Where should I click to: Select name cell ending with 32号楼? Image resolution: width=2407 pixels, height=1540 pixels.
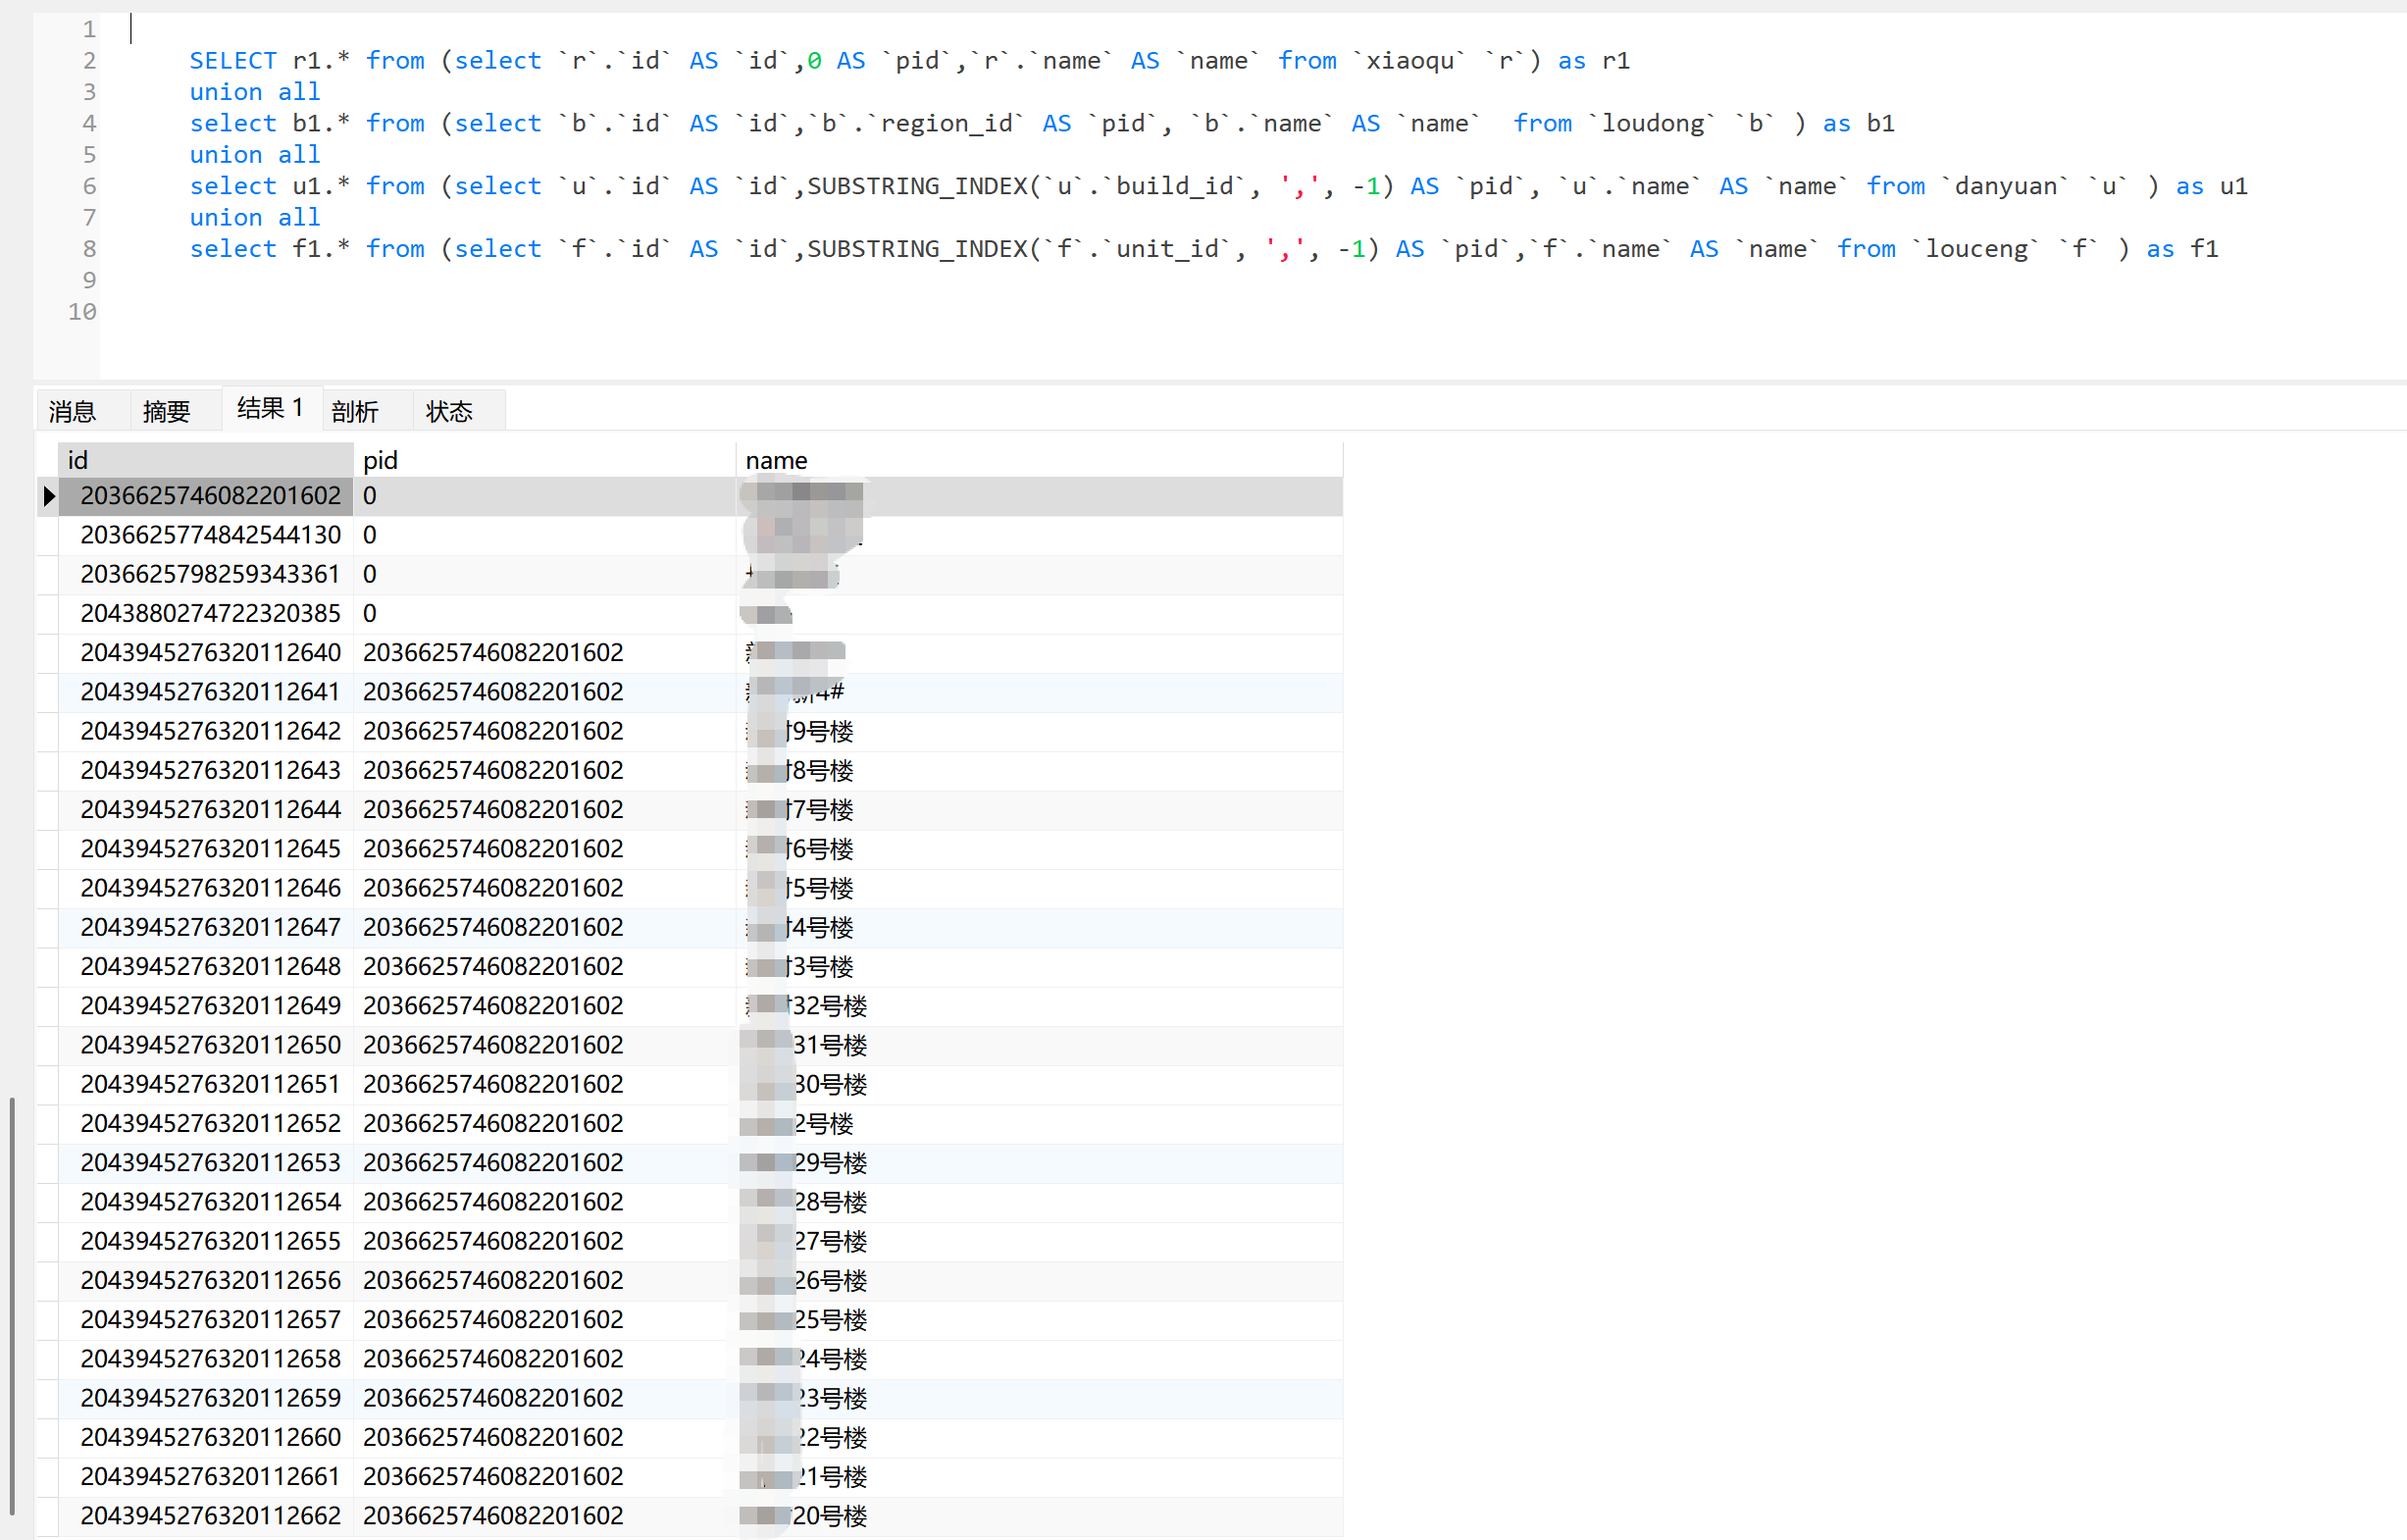pyautogui.click(x=828, y=1006)
